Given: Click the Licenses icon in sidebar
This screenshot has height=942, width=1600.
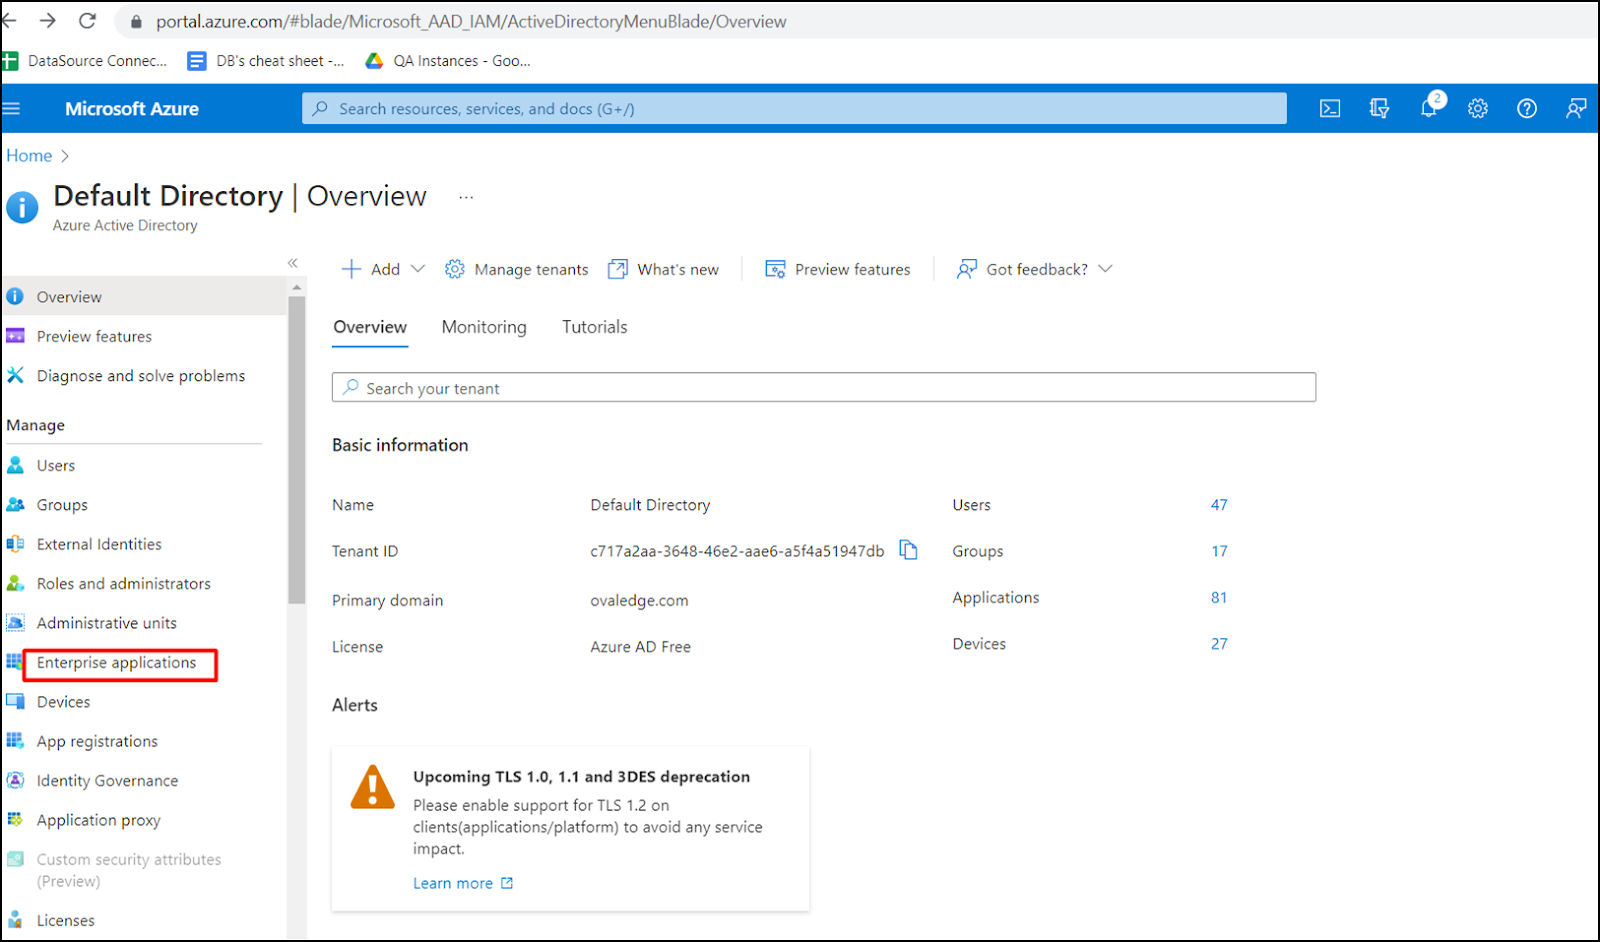Looking at the screenshot, I should coord(15,920).
